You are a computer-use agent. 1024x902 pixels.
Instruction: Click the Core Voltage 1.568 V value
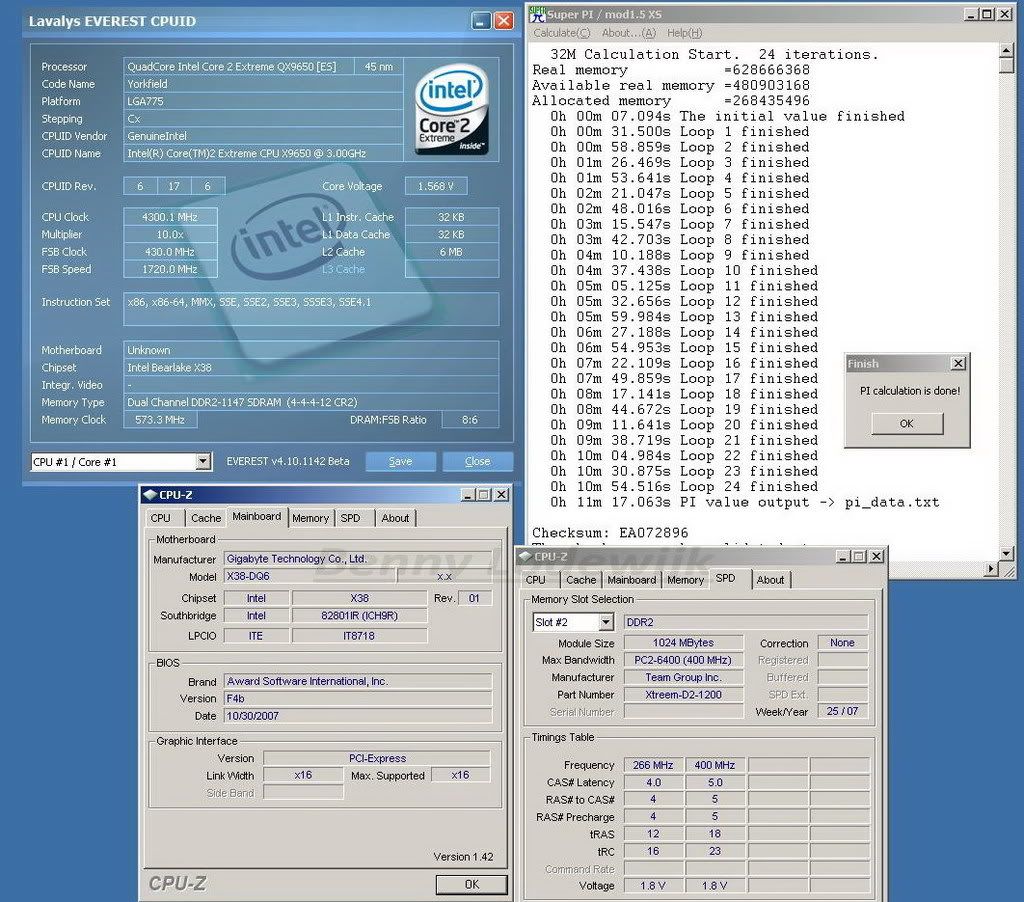(436, 186)
